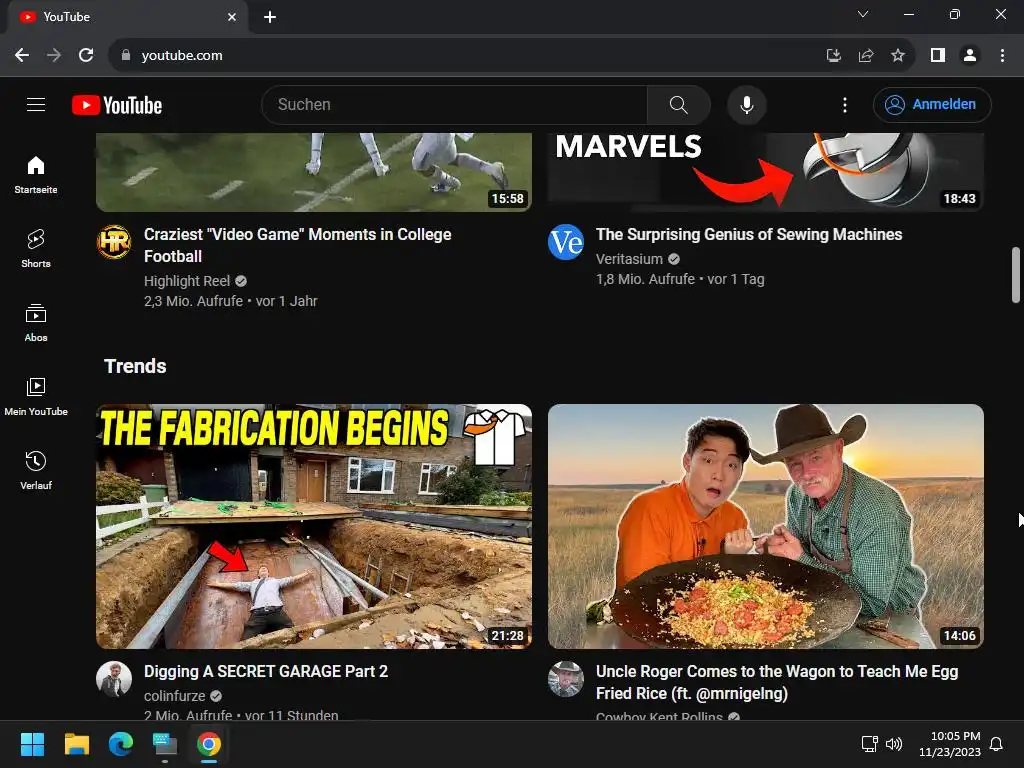1024x768 pixels.
Task: Click the share page icon
Action: click(866, 56)
